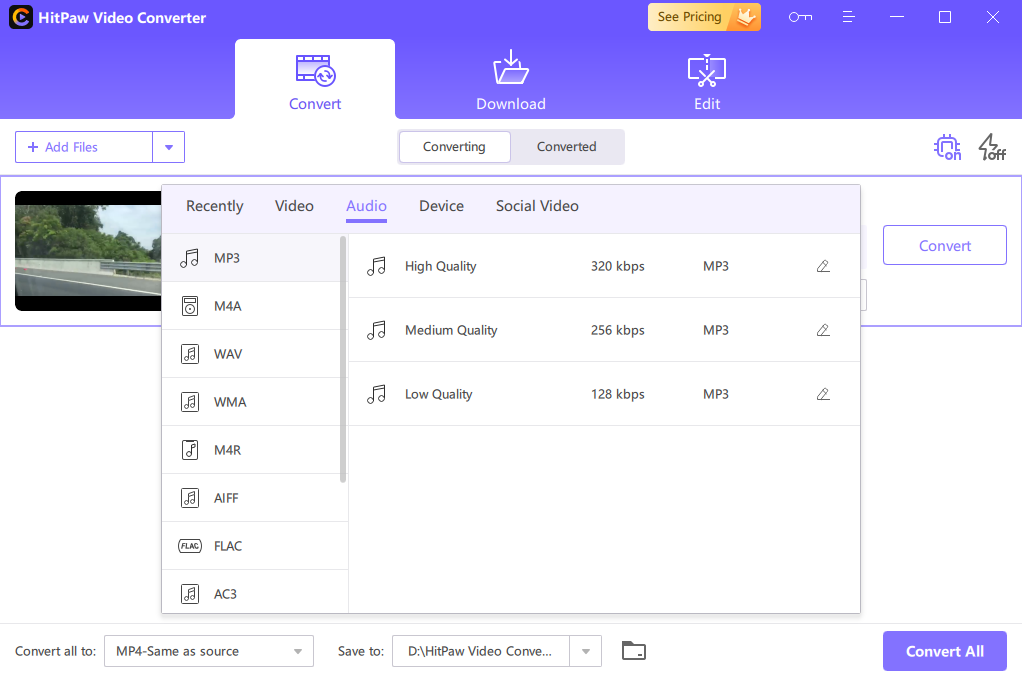Open the hamburger menu in title bar

(x=848, y=17)
